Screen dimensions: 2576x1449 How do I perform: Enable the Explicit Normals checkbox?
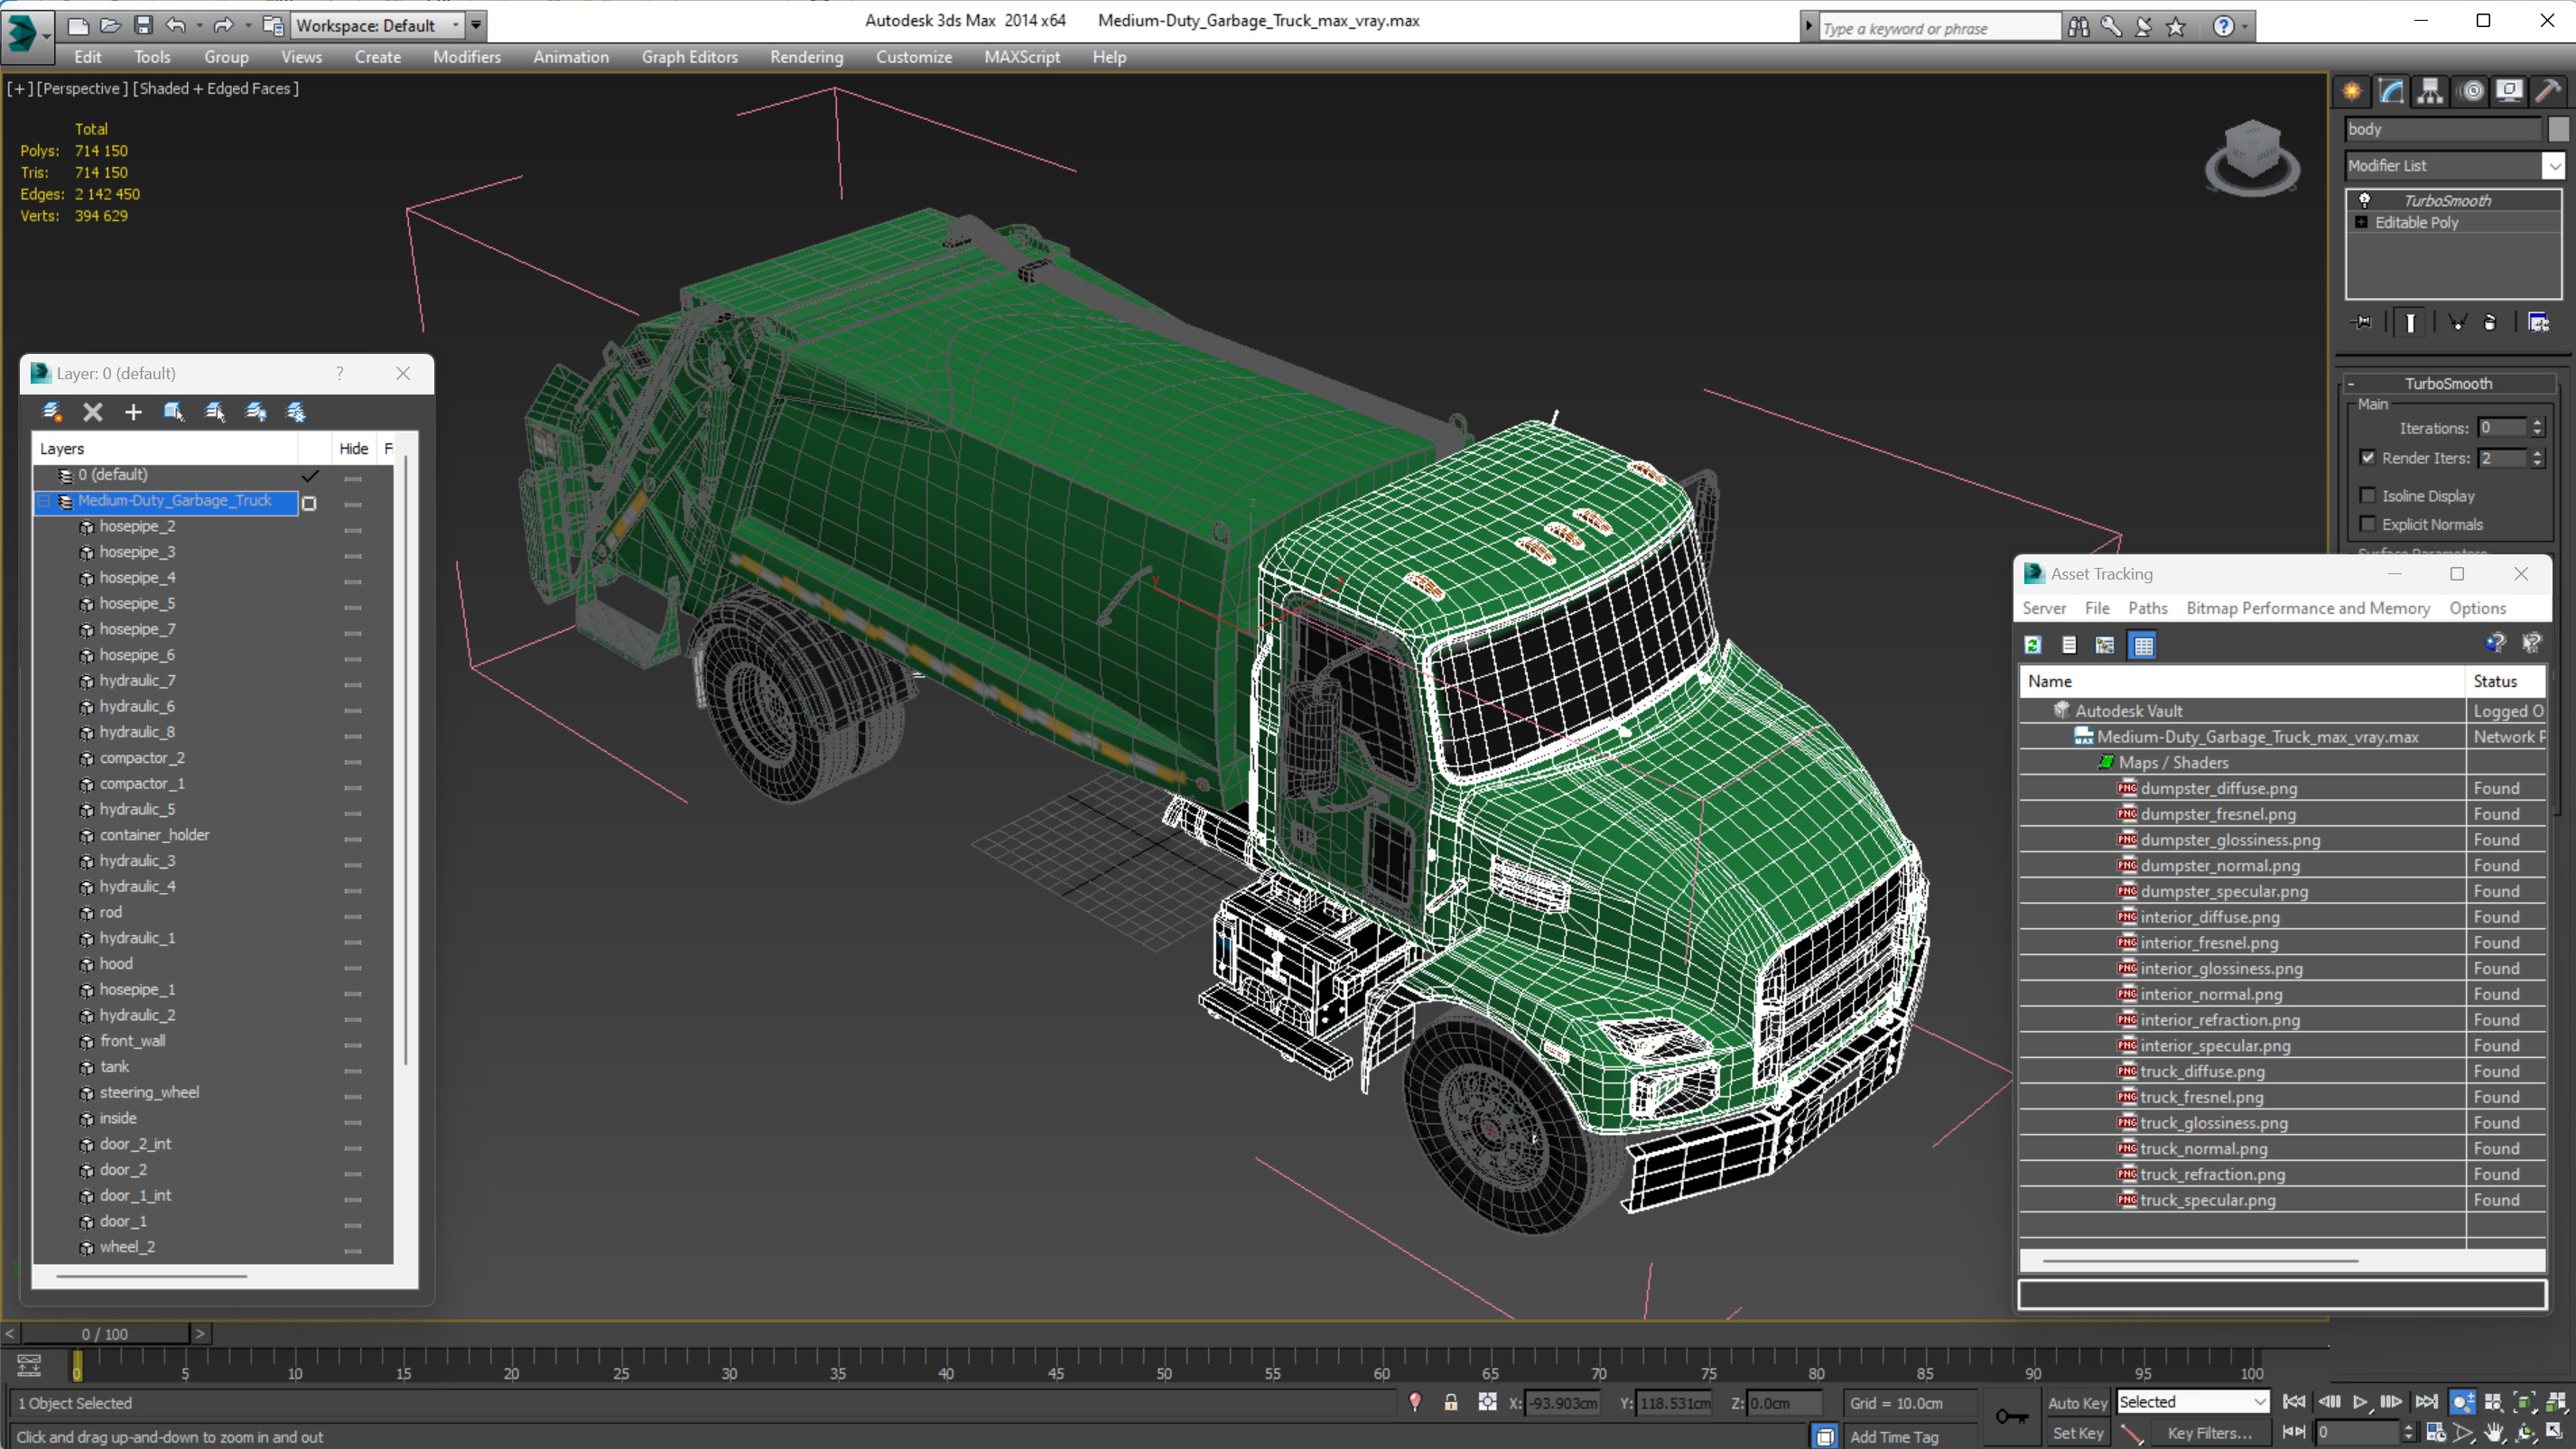[x=2367, y=524]
